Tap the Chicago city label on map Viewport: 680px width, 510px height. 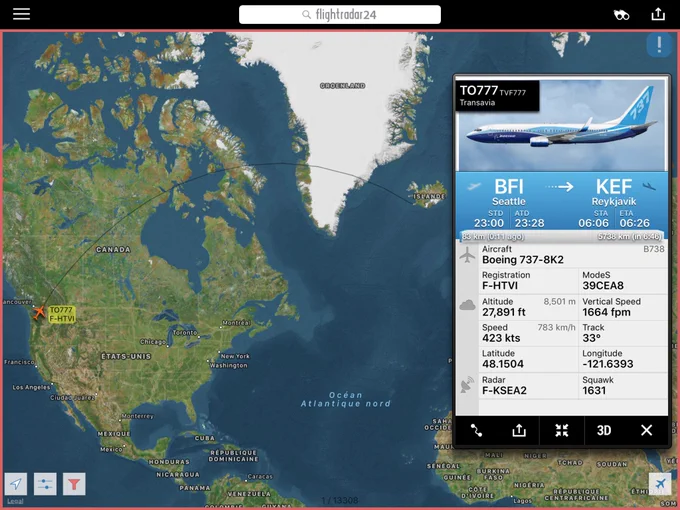pos(153,342)
